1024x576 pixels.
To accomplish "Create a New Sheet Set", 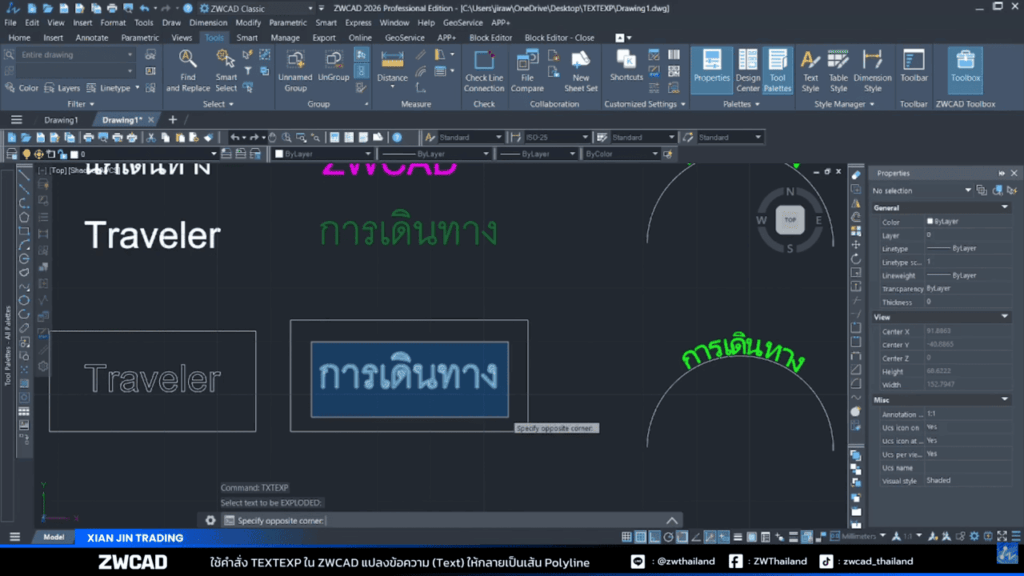I will tap(580, 73).
